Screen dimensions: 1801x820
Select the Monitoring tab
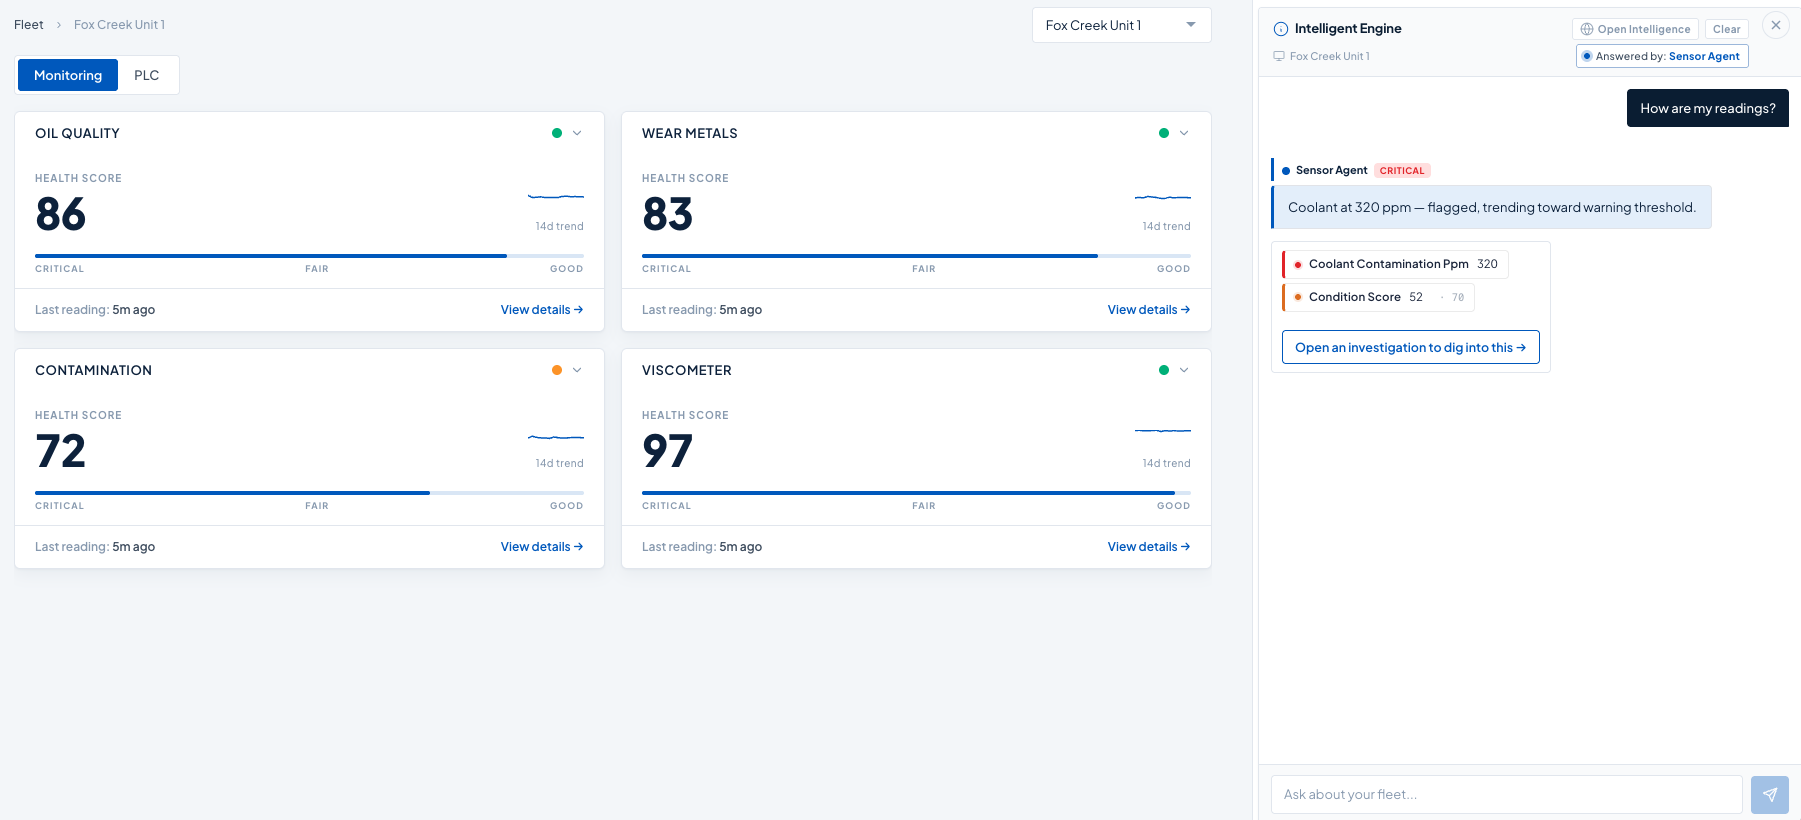click(68, 75)
